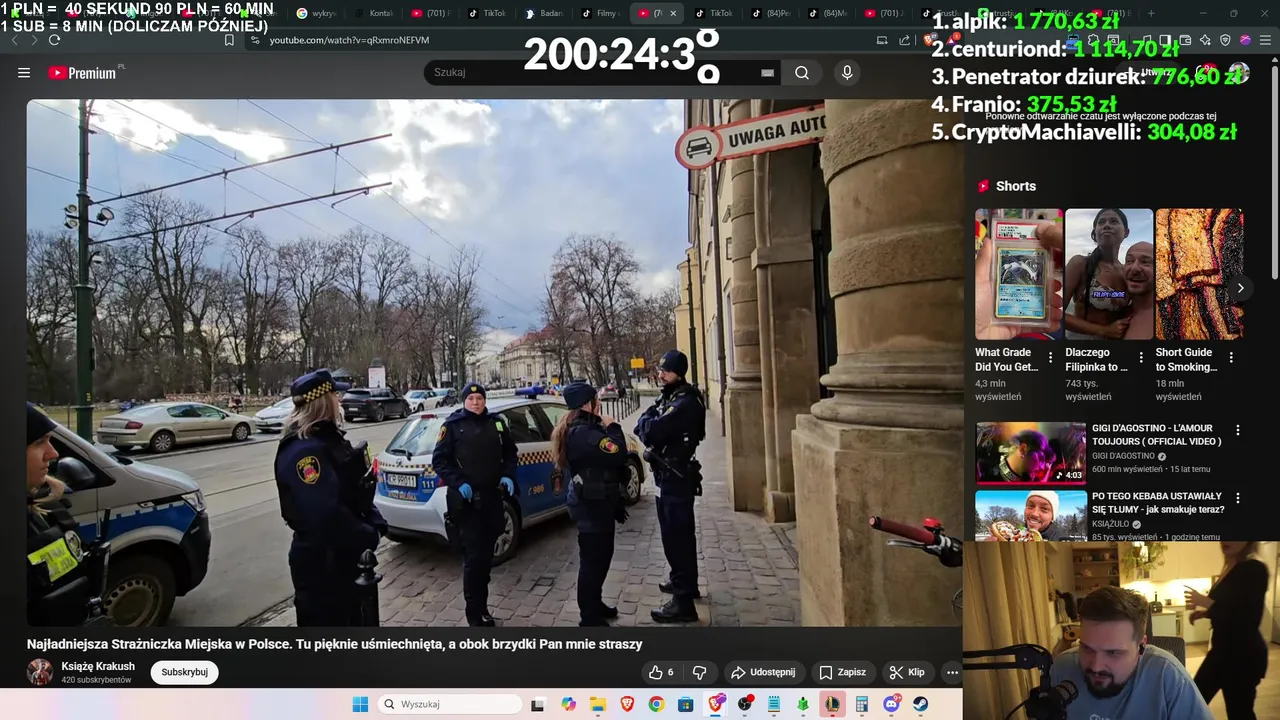The image size is (1280, 720).
Task: Open menu for the Gigi D'Agostino video
Action: point(1238,430)
